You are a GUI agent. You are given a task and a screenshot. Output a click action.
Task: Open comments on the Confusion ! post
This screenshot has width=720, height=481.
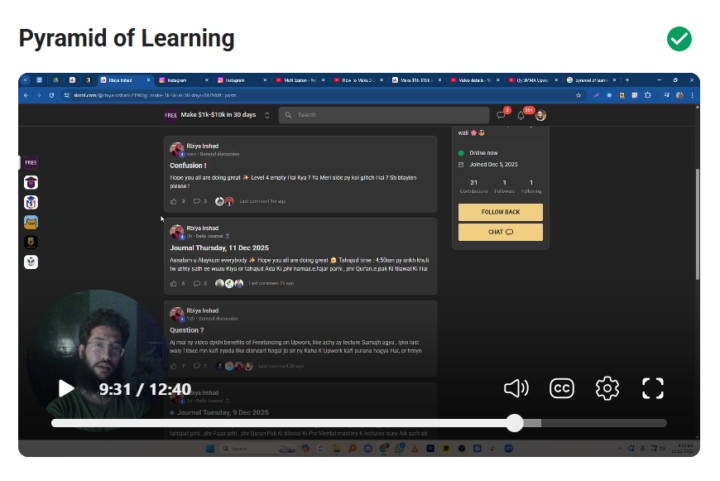(197, 201)
